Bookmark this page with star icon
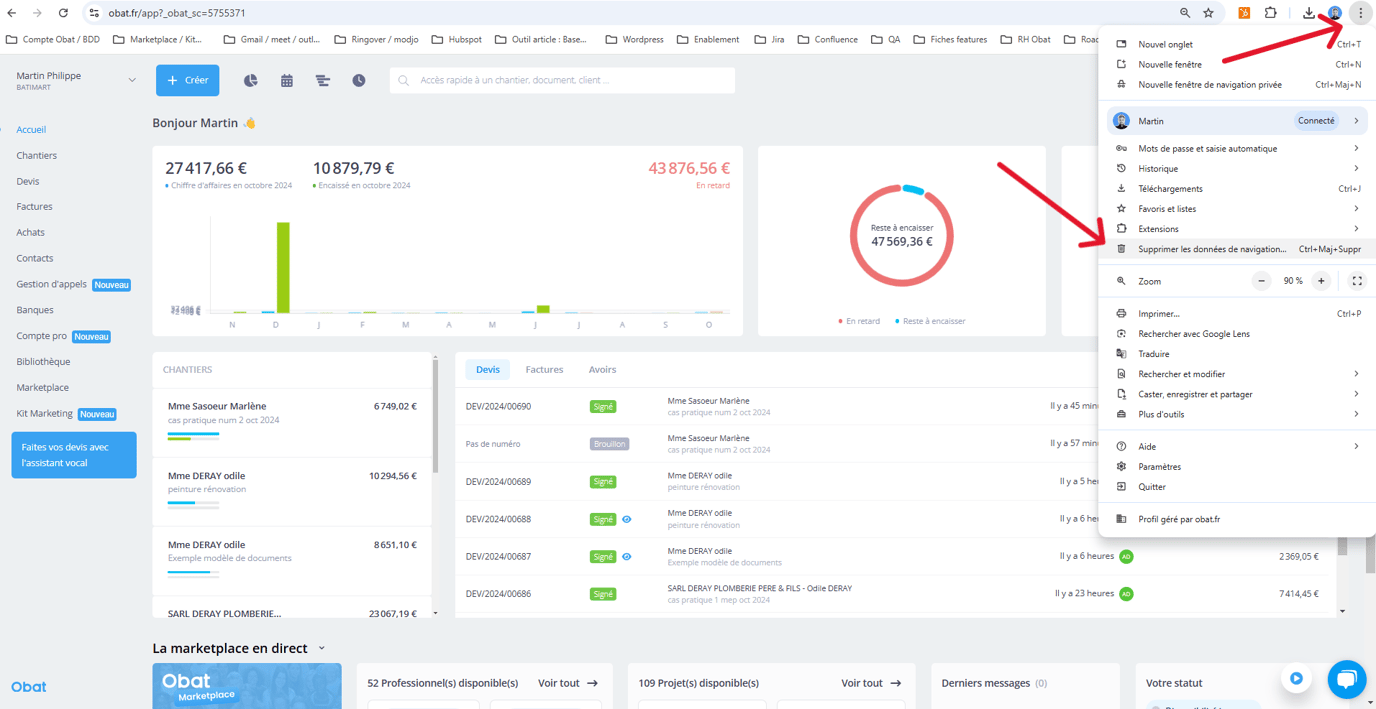This screenshot has height=709, width=1376. pos(1208,13)
